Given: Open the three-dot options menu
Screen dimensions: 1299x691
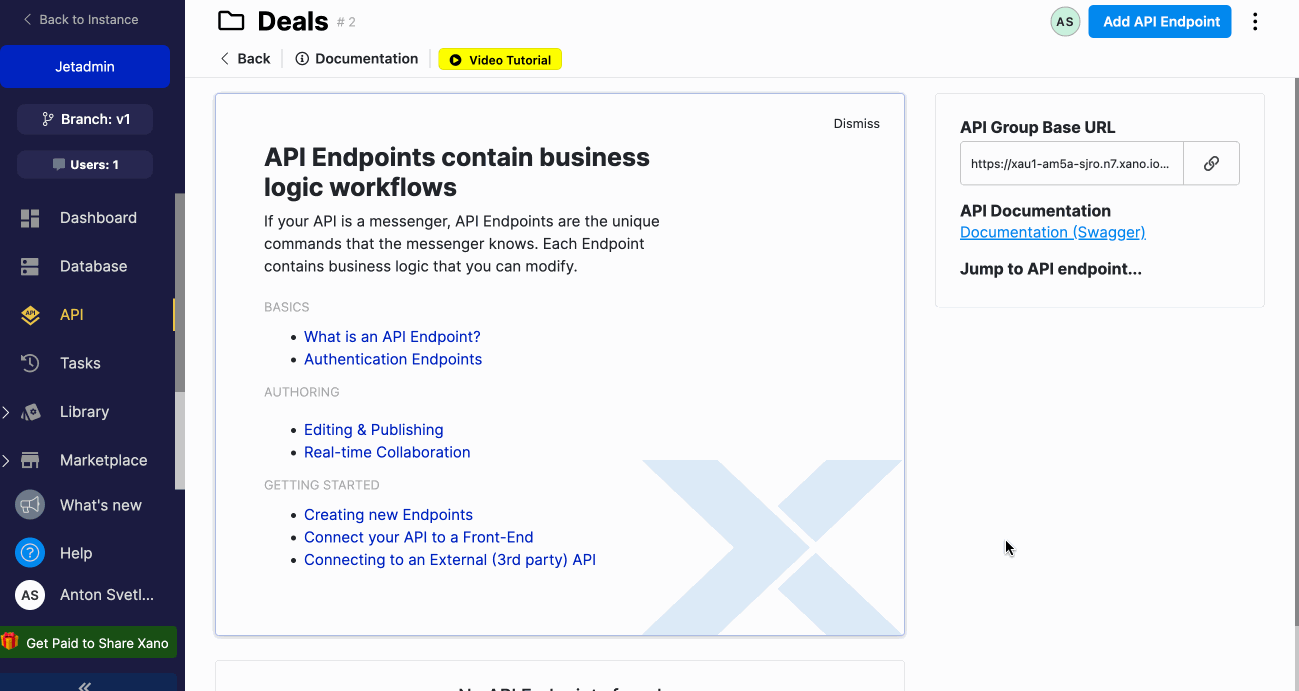Looking at the screenshot, I should pos(1255,22).
